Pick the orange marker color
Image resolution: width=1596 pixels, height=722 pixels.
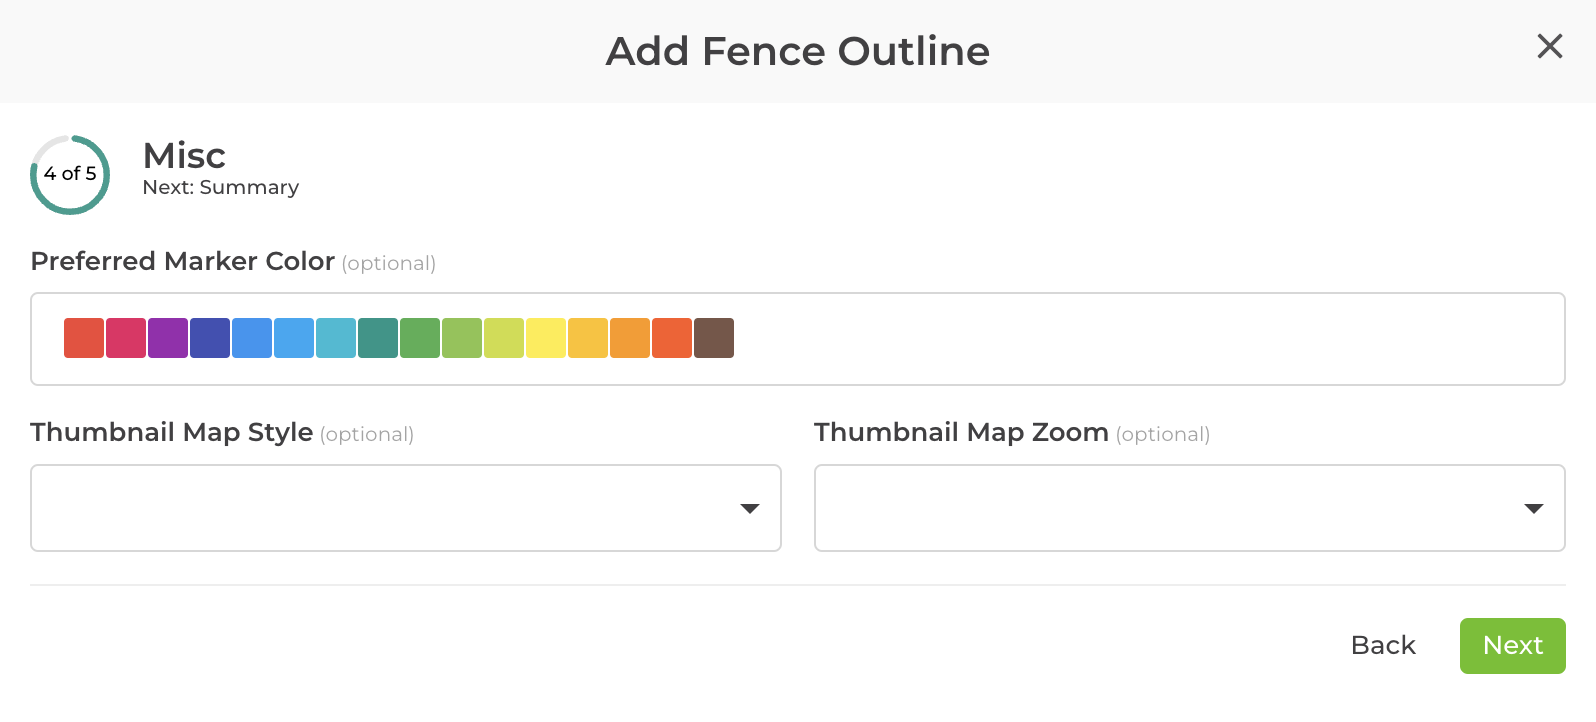(628, 337)
